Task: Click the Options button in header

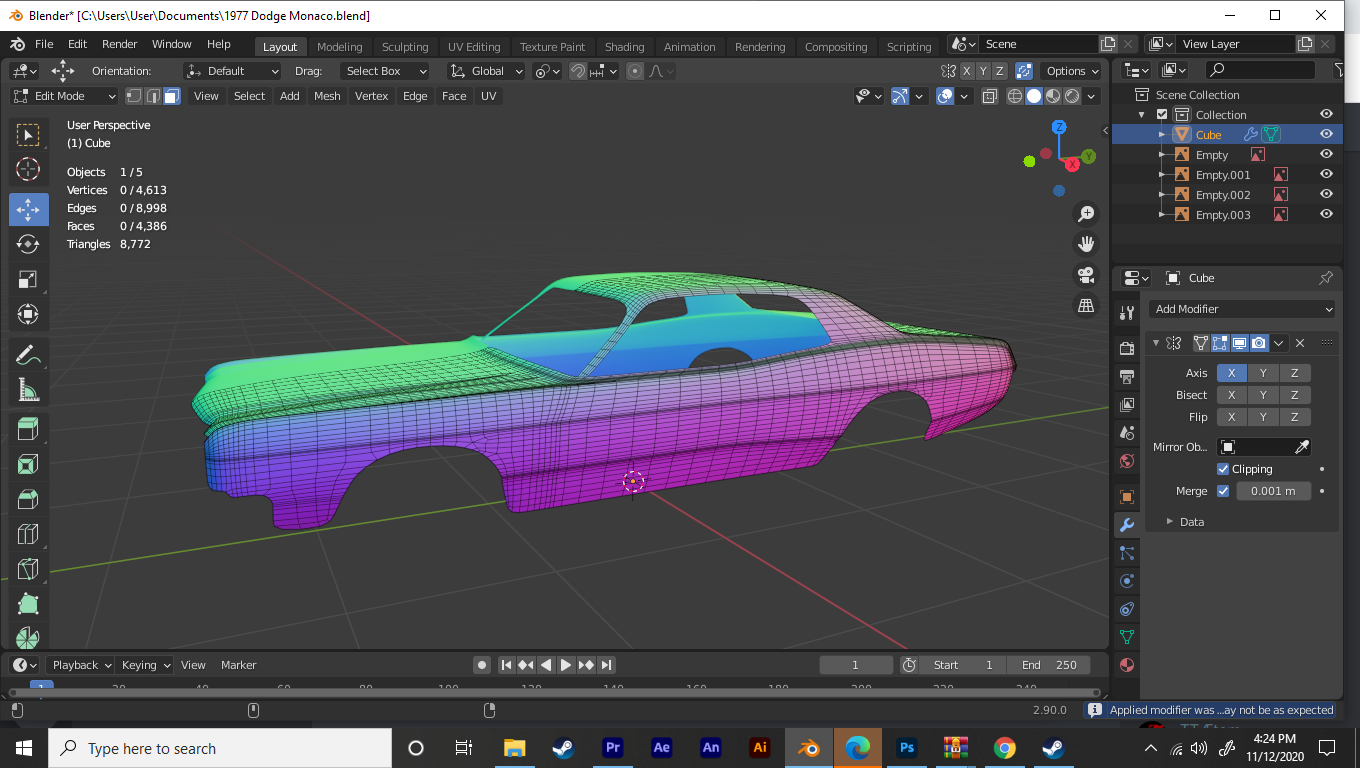Action: (1071, 71)
